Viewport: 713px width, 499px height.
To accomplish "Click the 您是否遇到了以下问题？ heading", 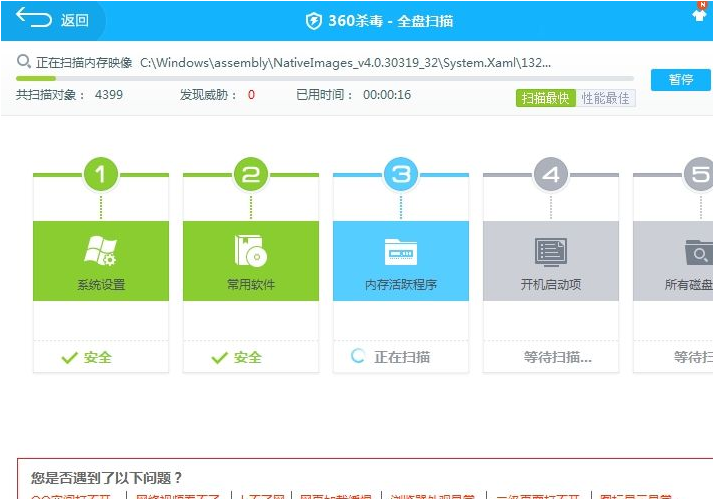I will tap(106, 478).
